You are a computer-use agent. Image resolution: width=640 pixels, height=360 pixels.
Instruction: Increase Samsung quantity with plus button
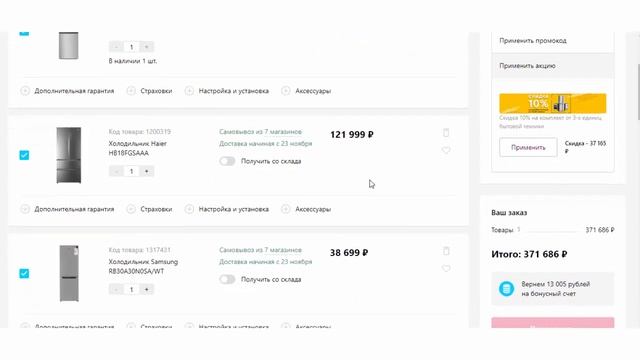point(147,289)
